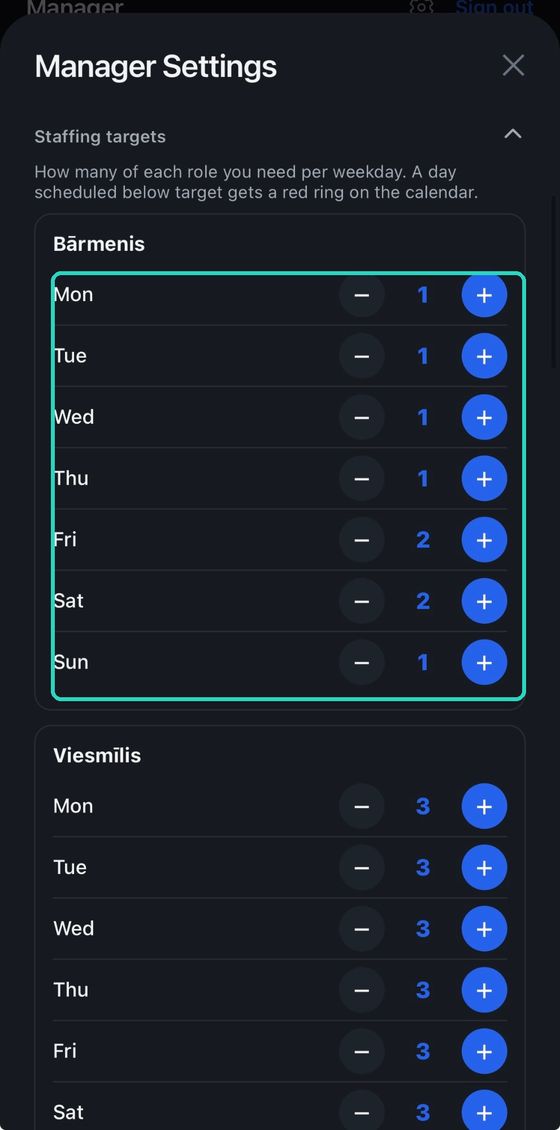The width and height of the screenshot is (560, 1130).
Task: Reduce Bārmenis count for Tuesday
Action: pos(362,356)
